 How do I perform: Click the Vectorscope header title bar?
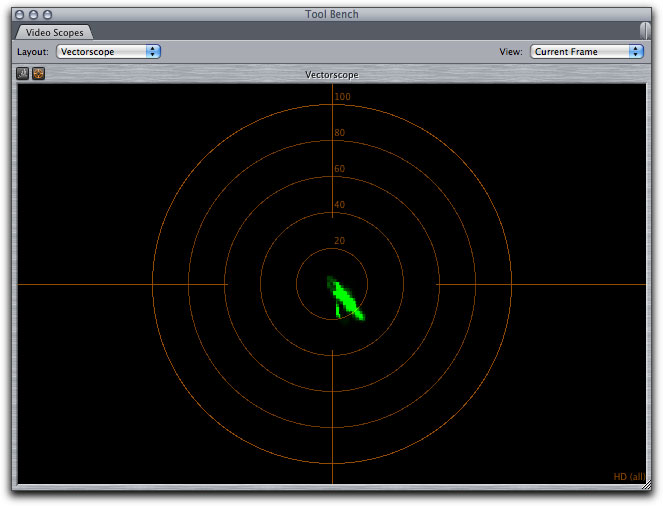tap(331, 75)
